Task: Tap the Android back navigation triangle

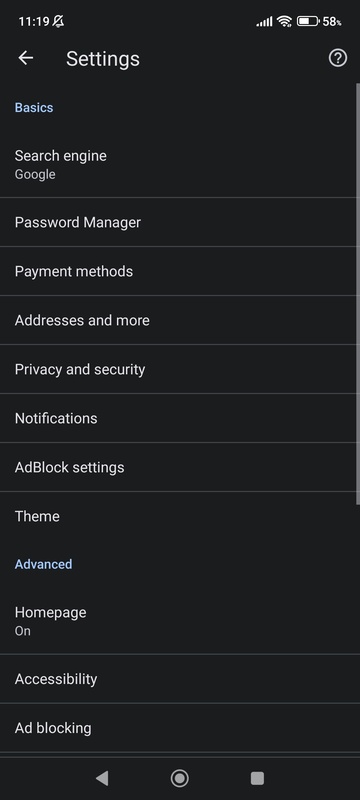Action: point(102,778)
